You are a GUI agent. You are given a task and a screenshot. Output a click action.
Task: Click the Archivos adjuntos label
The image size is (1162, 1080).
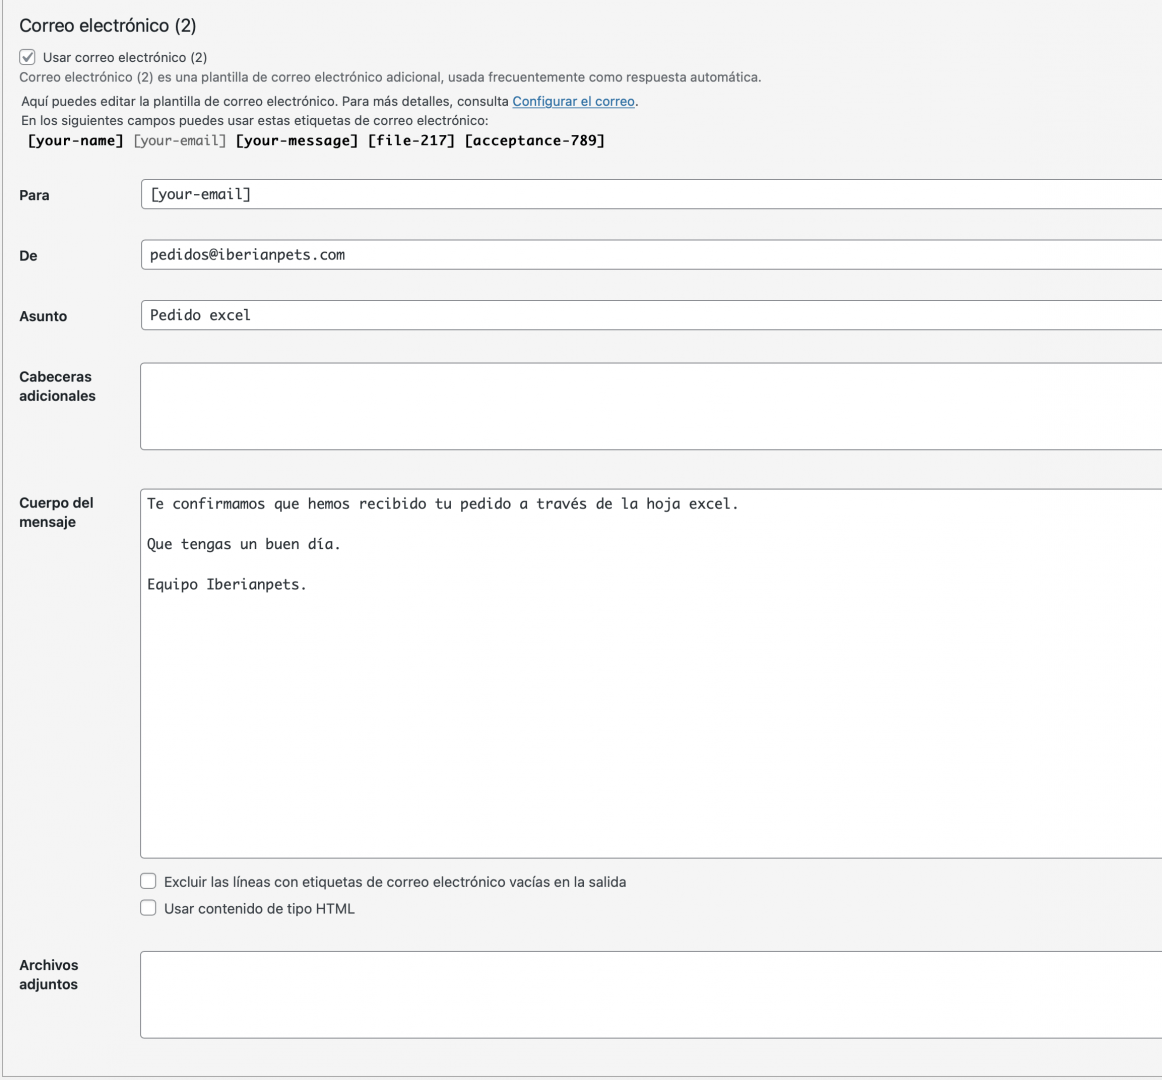[48, 975]
